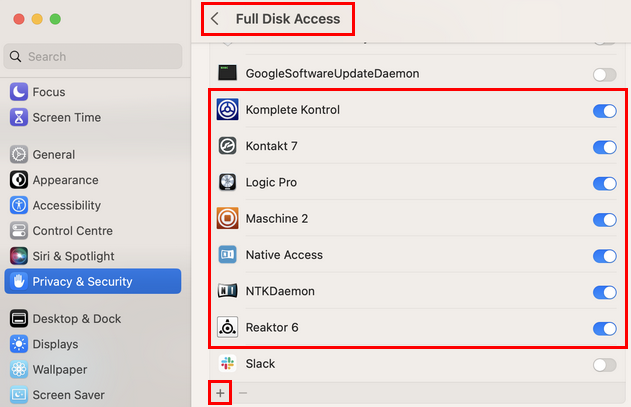
Task: Click the Native Access app icon
Action: [x=227, y=255]
